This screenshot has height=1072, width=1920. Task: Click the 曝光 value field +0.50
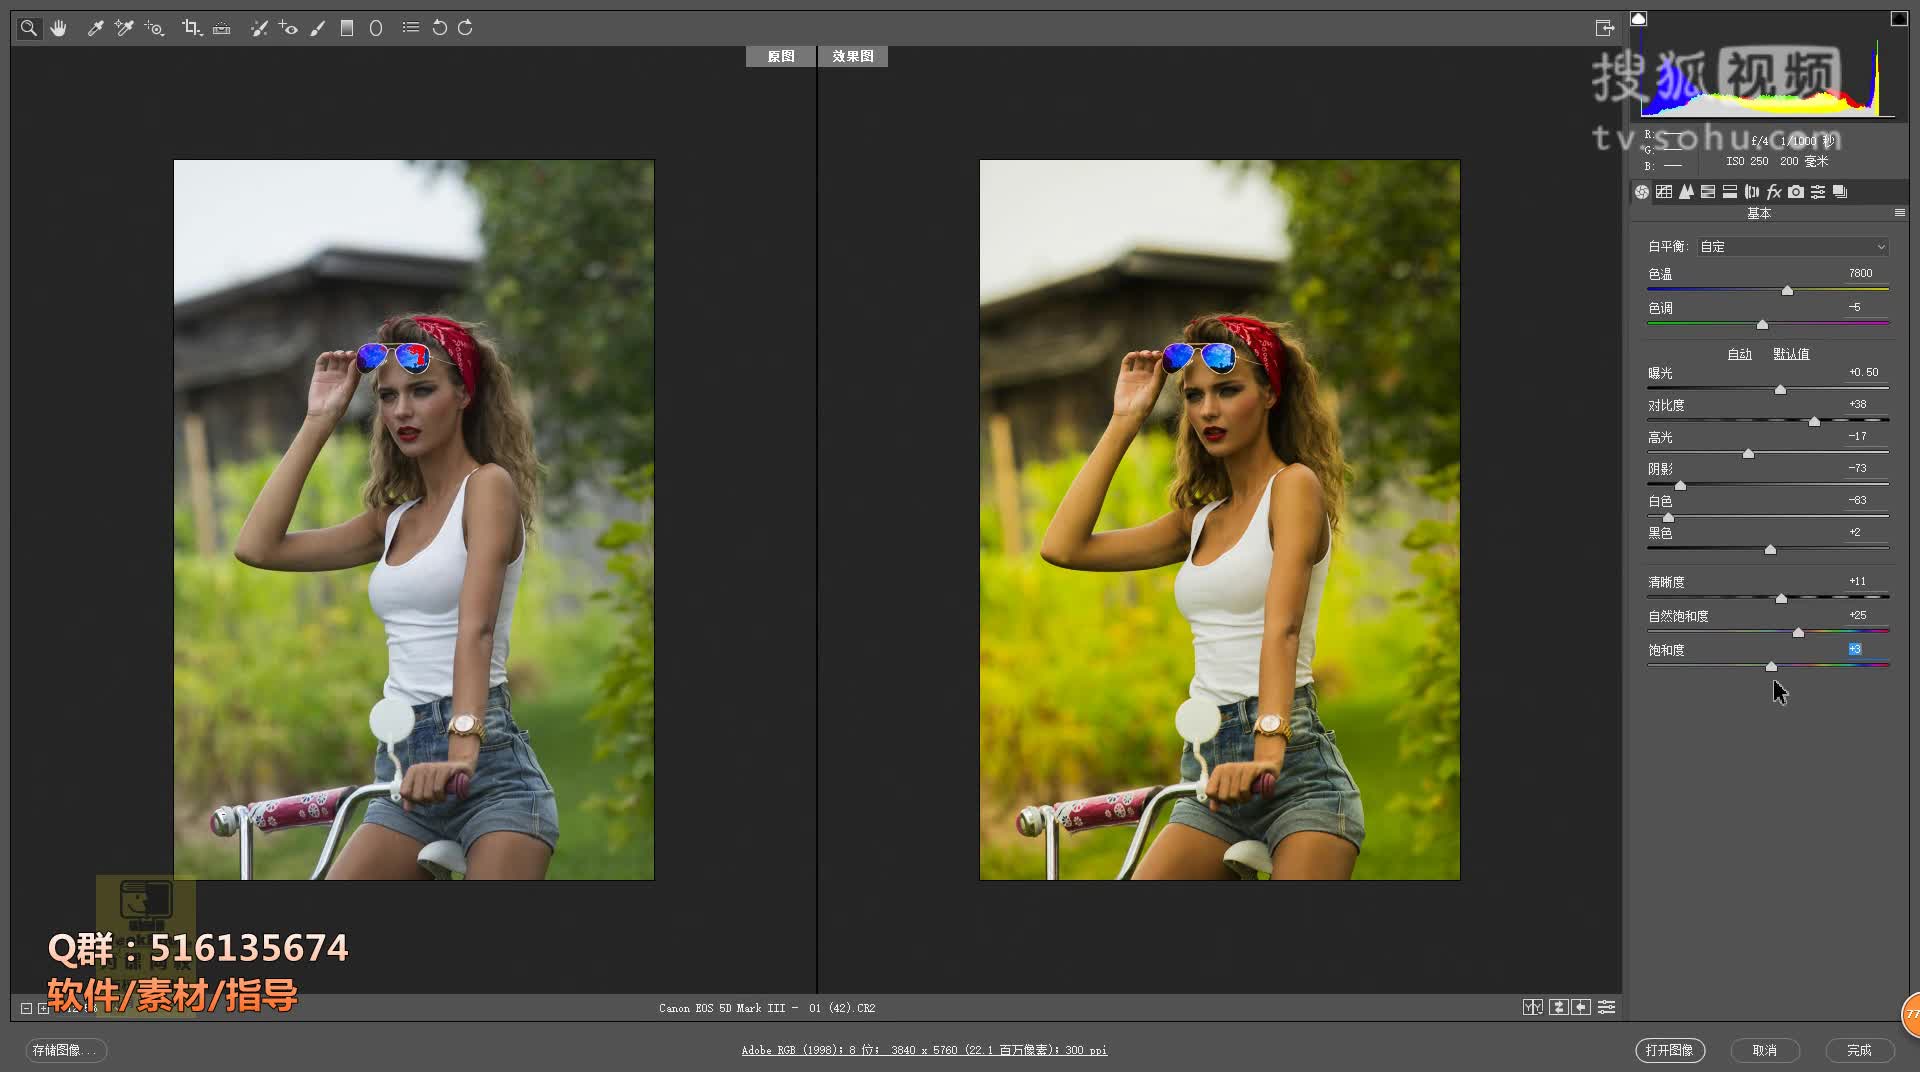[x=1864, y=372]
